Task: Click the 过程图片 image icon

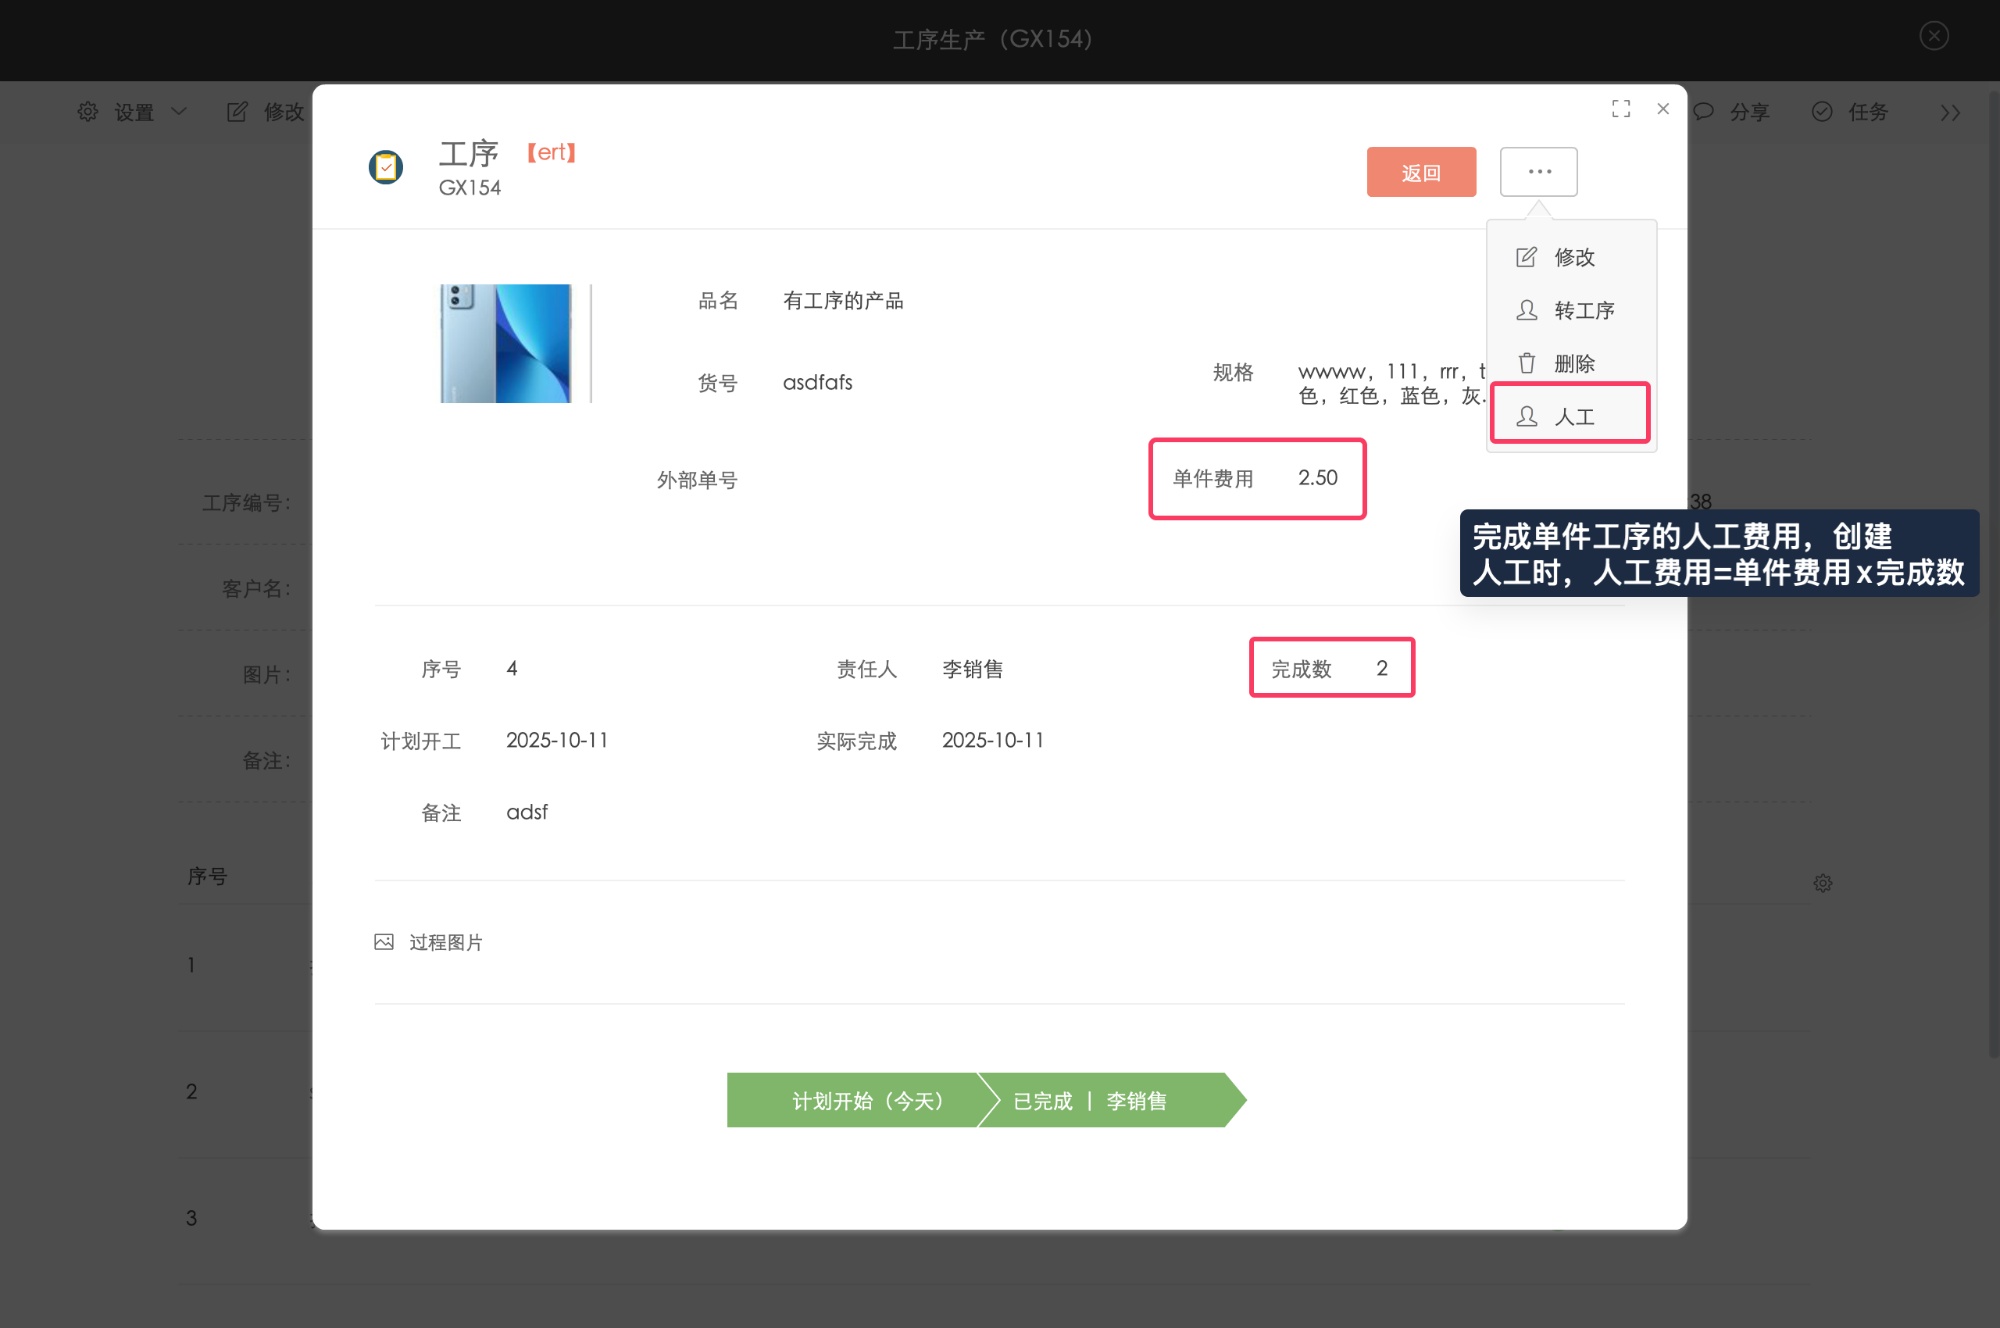Action: (384, 942)
